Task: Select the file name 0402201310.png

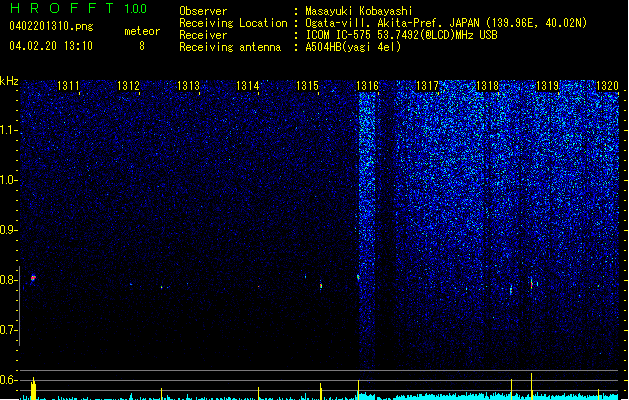Action: [51, 27]
